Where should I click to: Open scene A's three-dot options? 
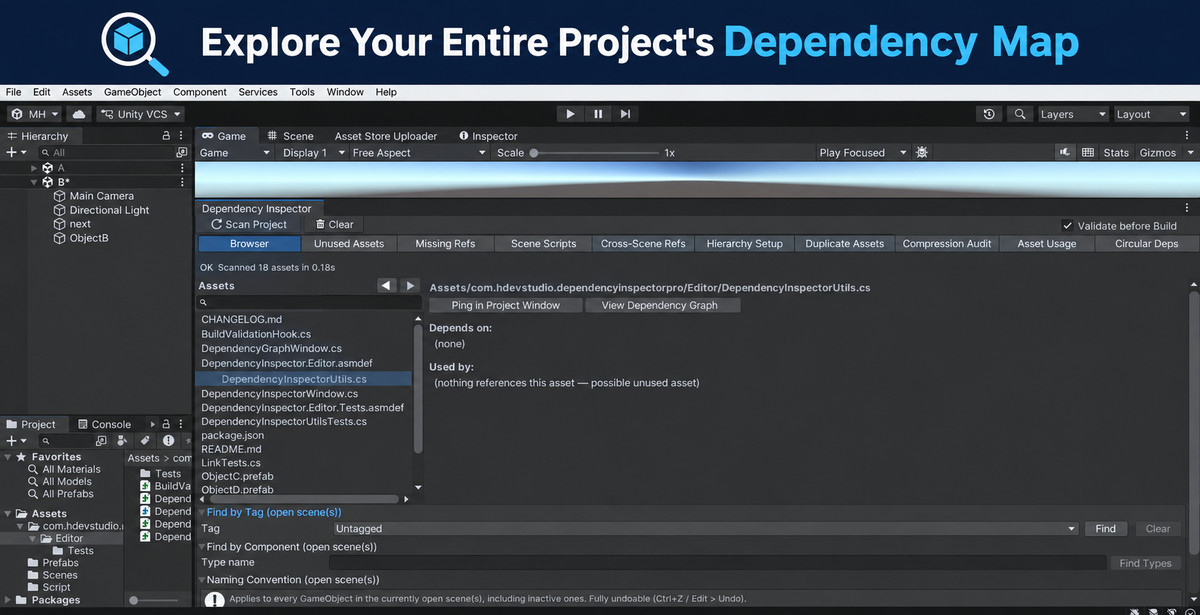tap(182, 168)
